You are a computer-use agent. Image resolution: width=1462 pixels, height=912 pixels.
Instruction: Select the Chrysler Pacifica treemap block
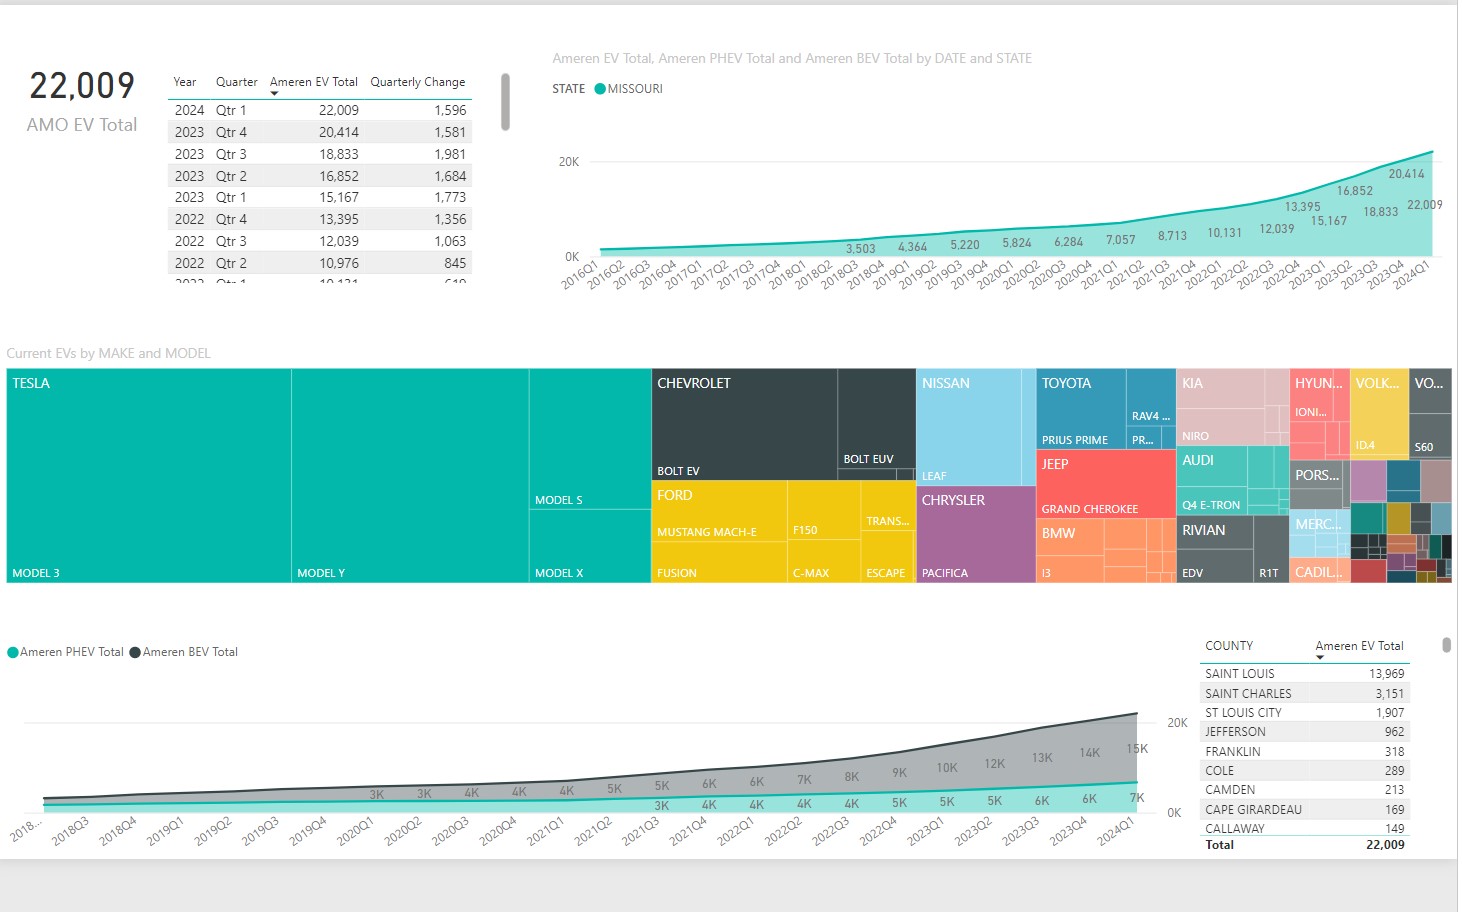tap(975, 535)
